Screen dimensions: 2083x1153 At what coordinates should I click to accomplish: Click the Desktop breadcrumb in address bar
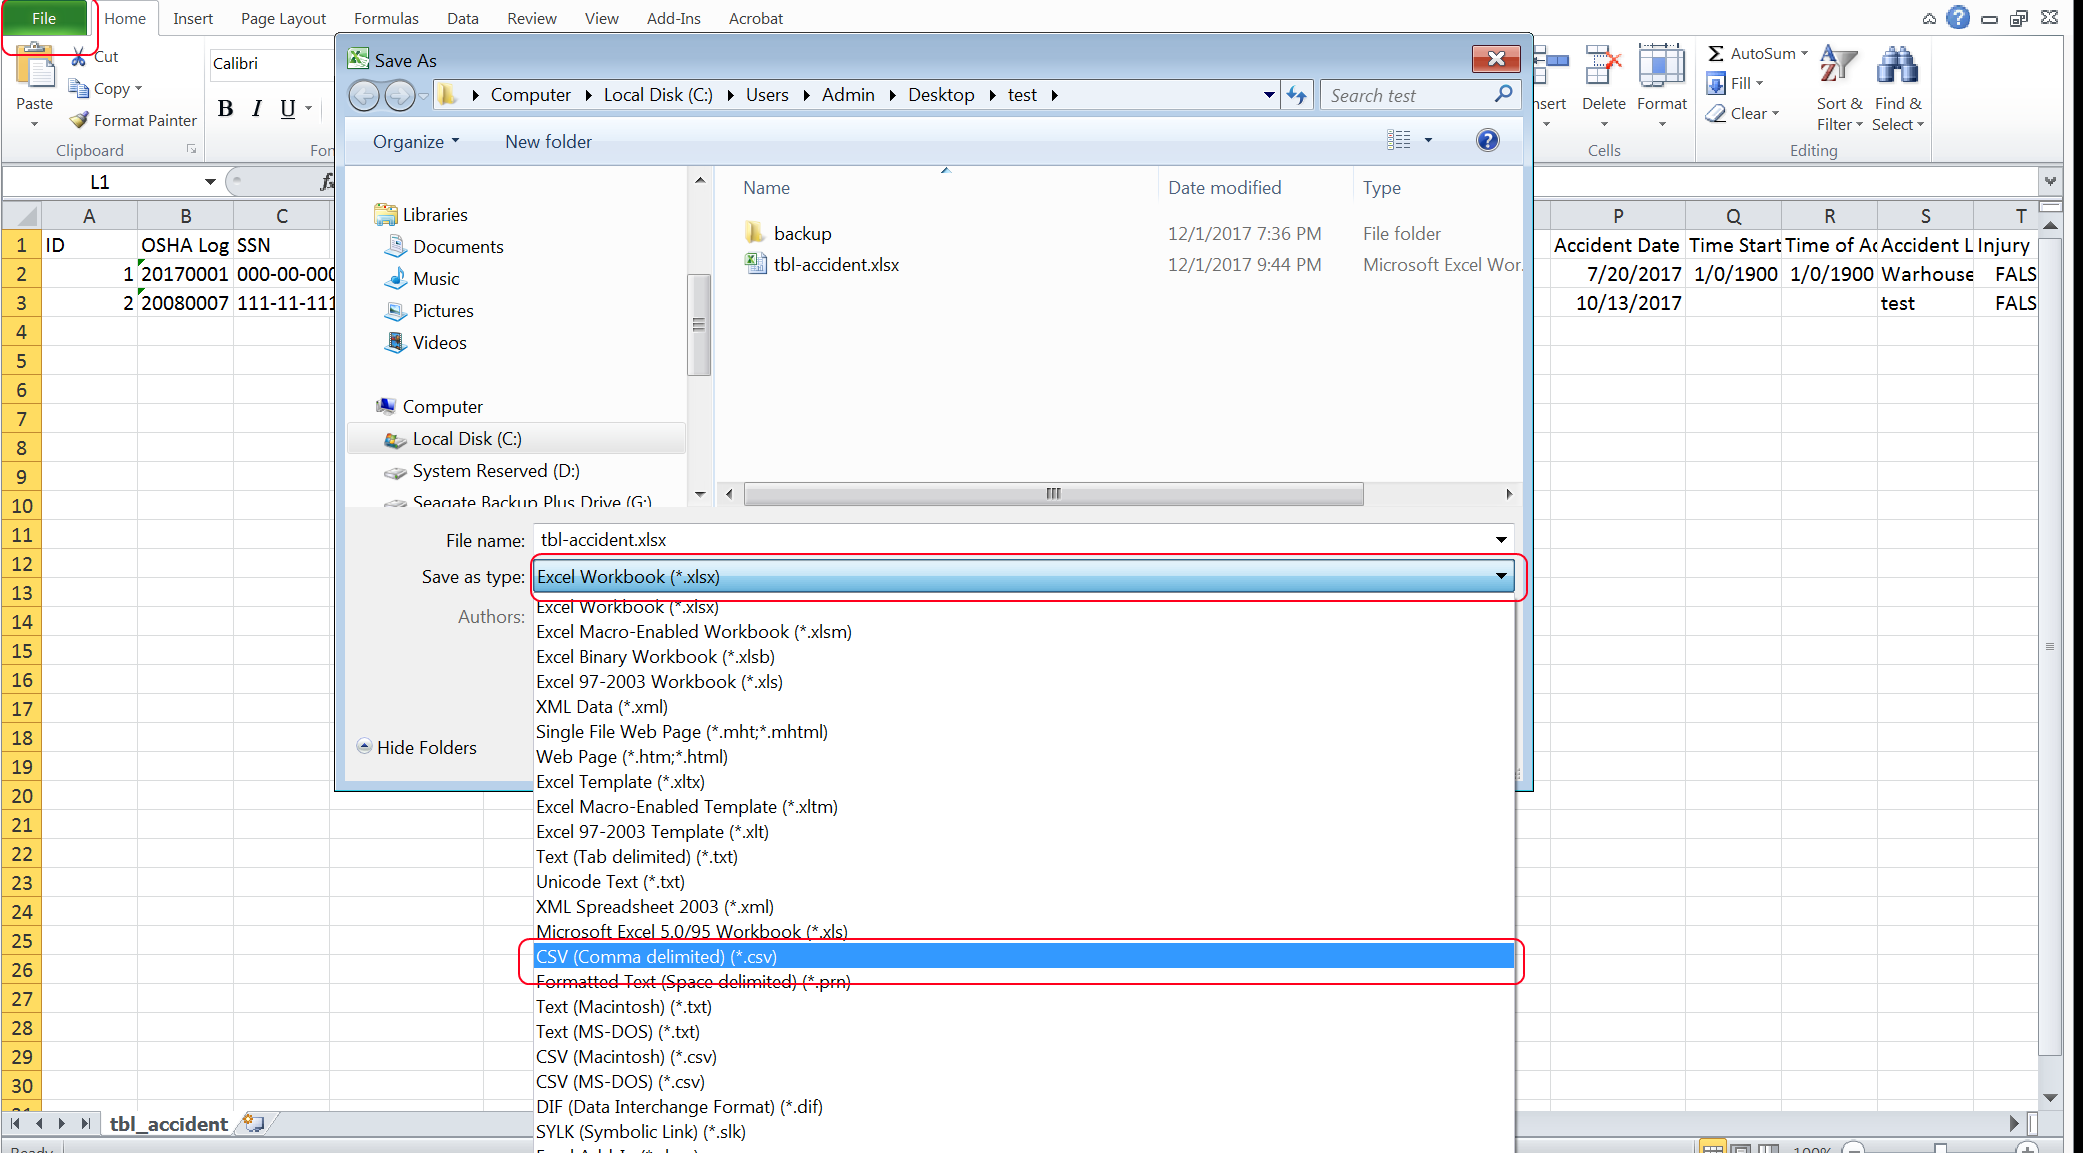[941, 95]
